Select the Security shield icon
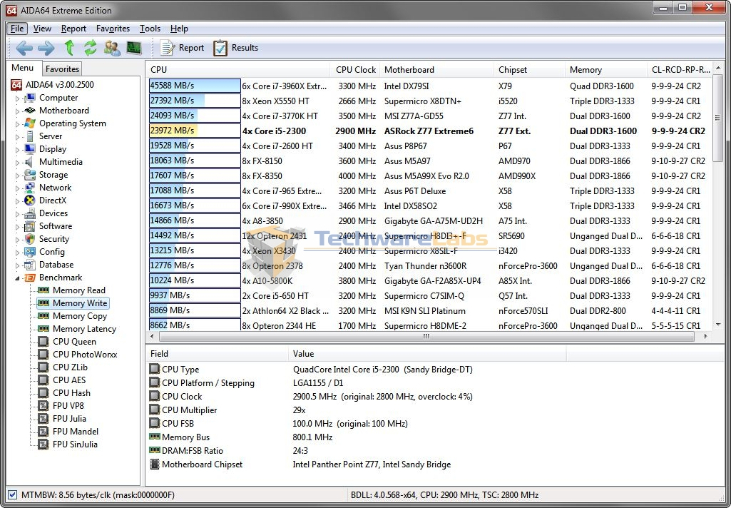The image size is (731, 508). click(30, 239)
